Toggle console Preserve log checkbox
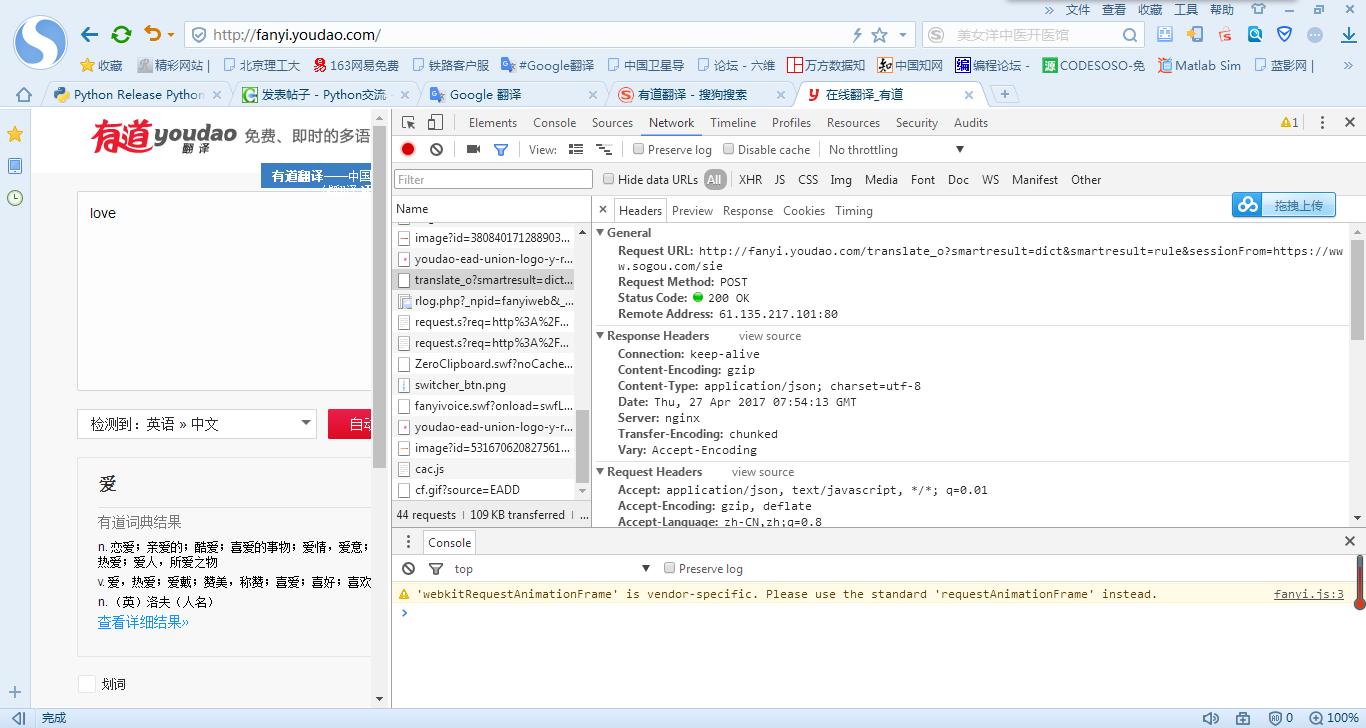This screenshot has width=1366, height=728. (x=670, y=568)
